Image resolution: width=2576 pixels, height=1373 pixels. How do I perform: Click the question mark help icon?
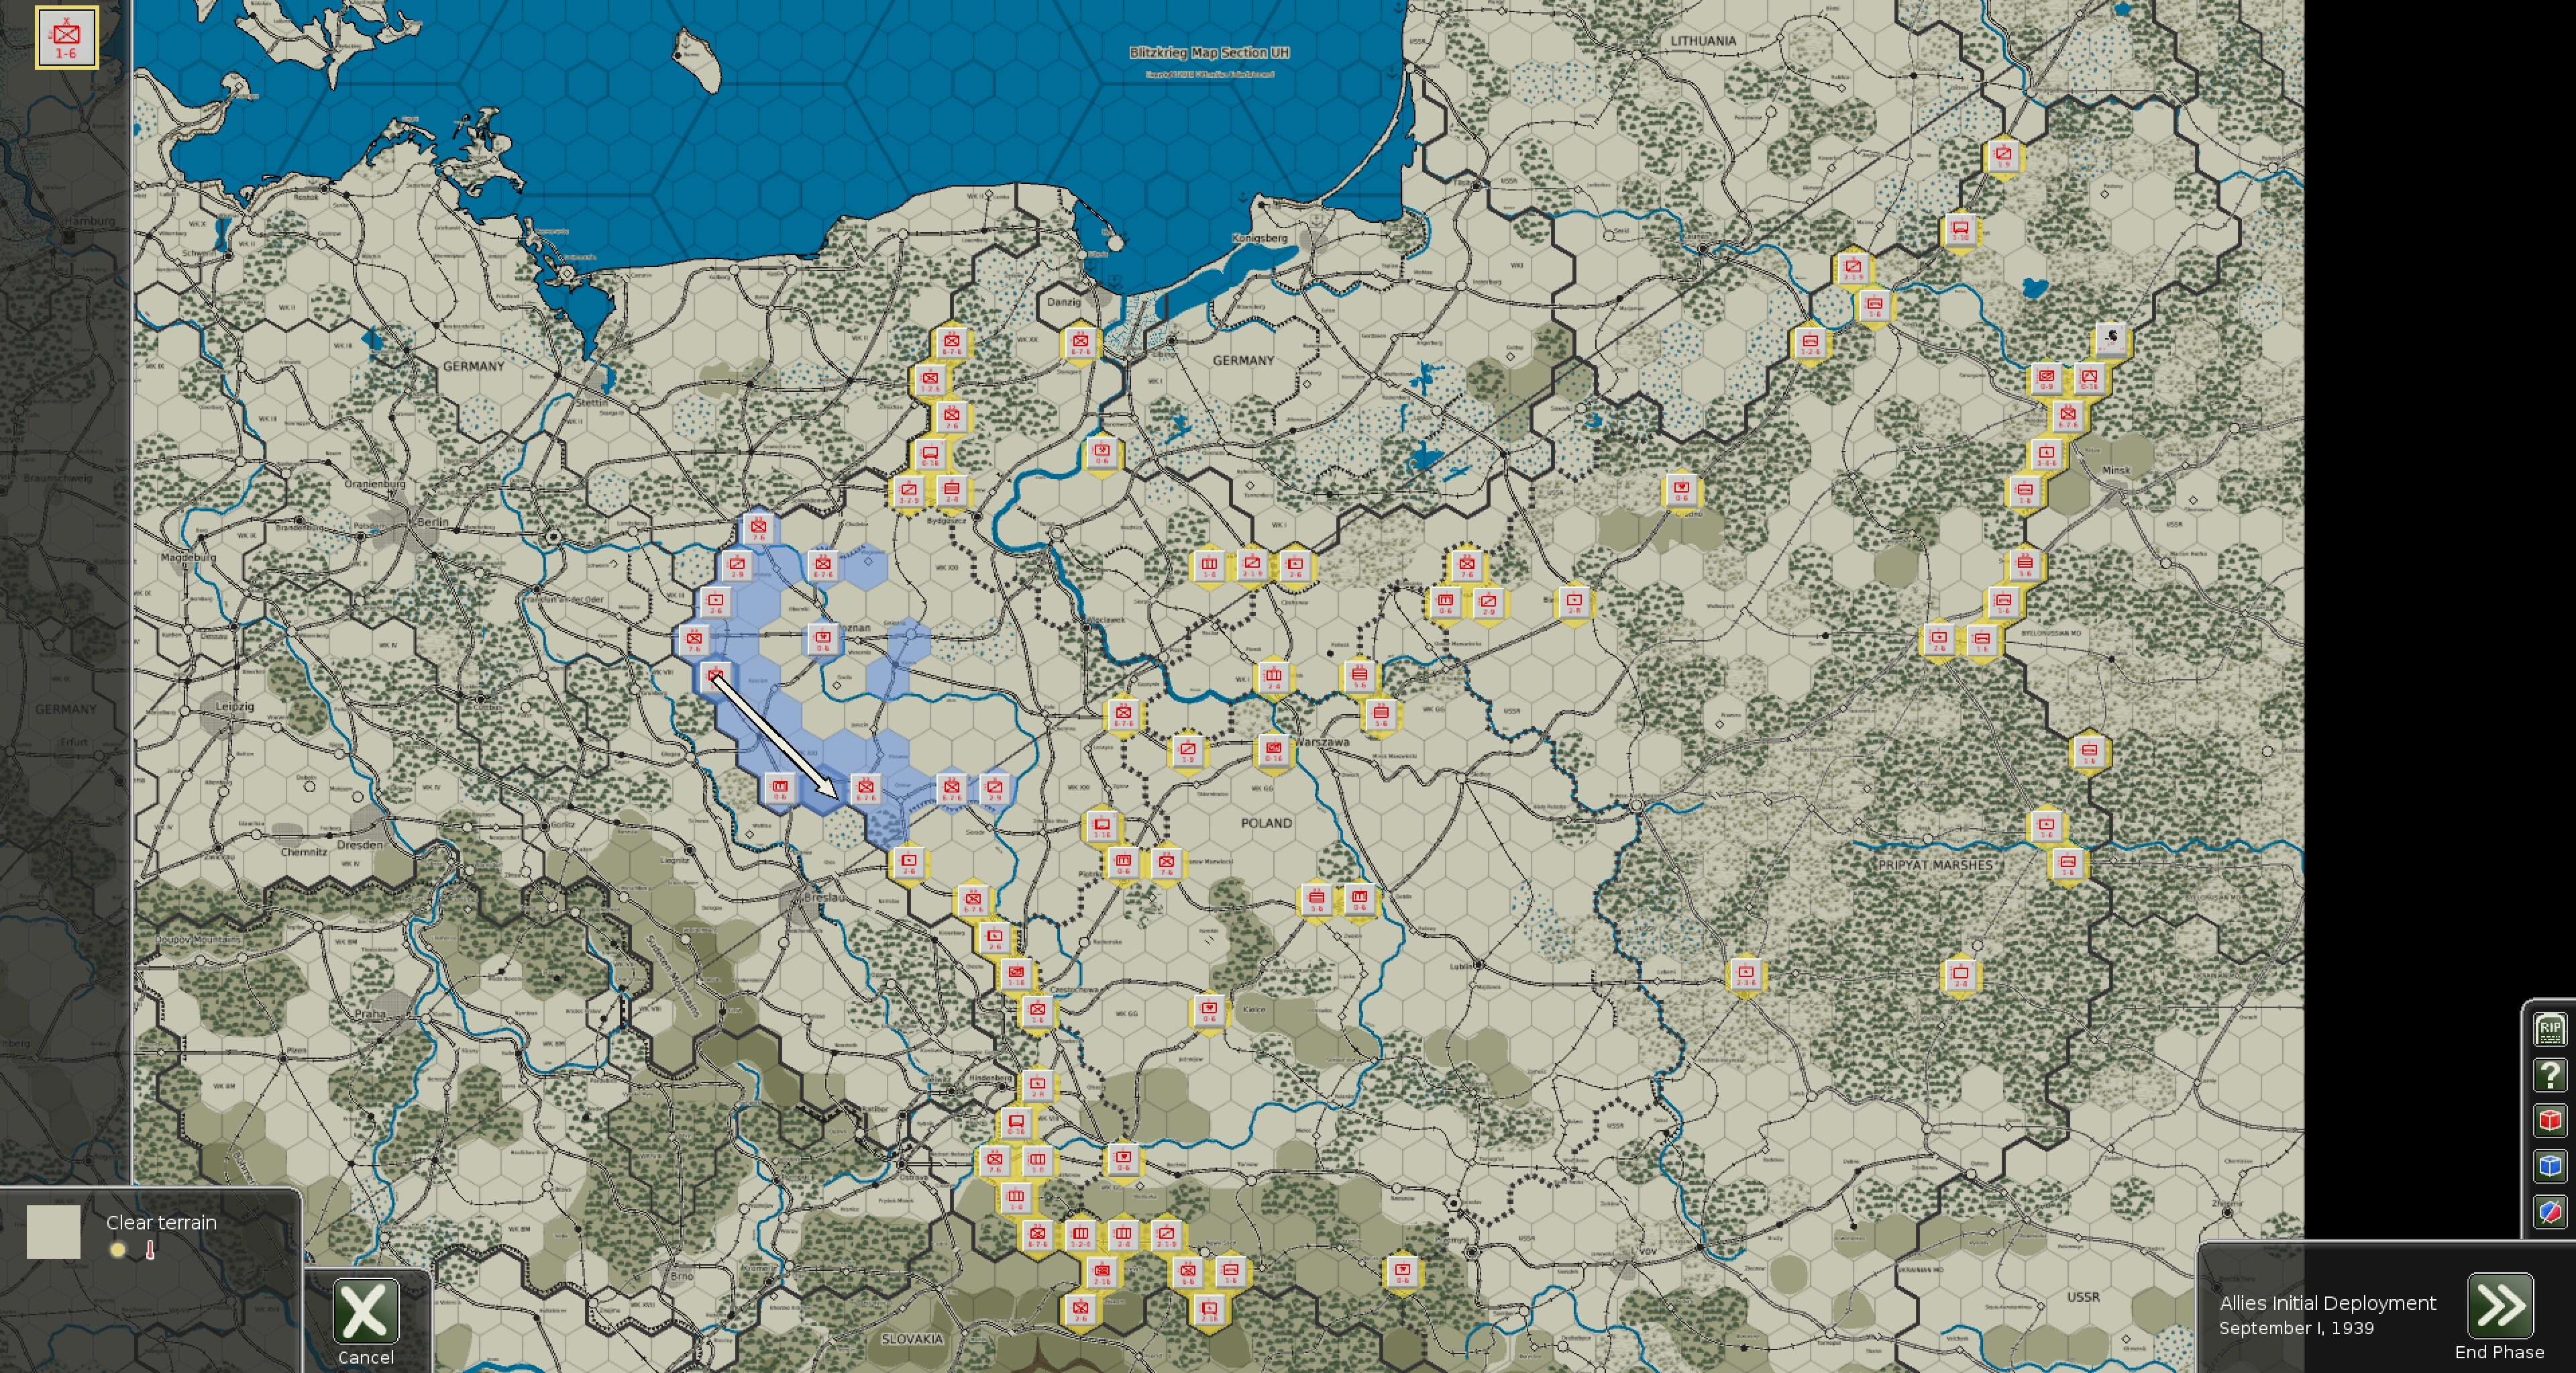click(x=2549, y=1075)
